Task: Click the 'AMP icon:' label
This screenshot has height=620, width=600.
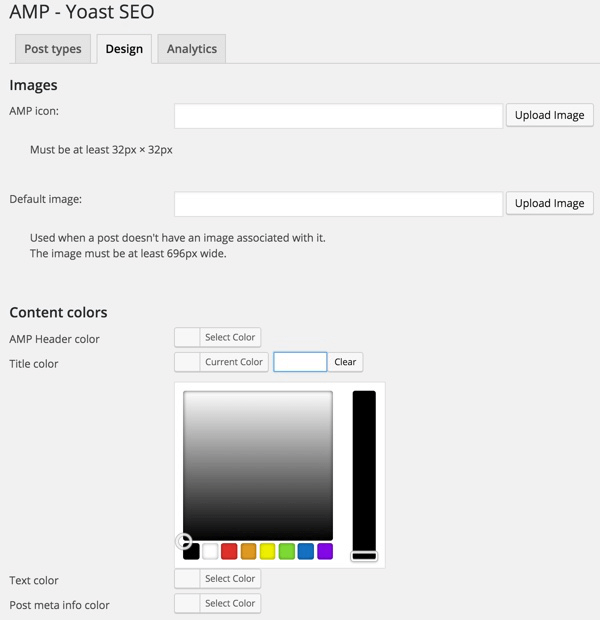Action: click(x=34, y=111)
